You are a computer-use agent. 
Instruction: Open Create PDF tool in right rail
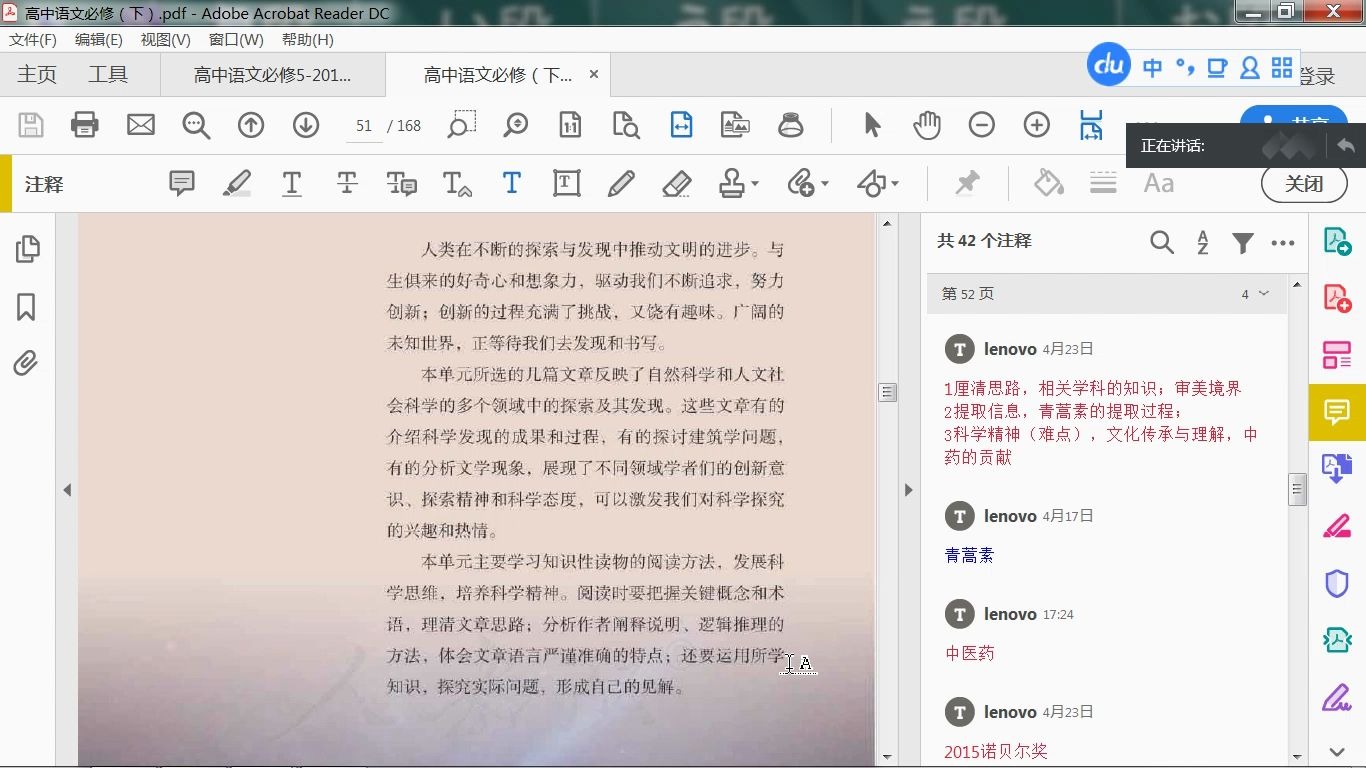click(1337, 298)
